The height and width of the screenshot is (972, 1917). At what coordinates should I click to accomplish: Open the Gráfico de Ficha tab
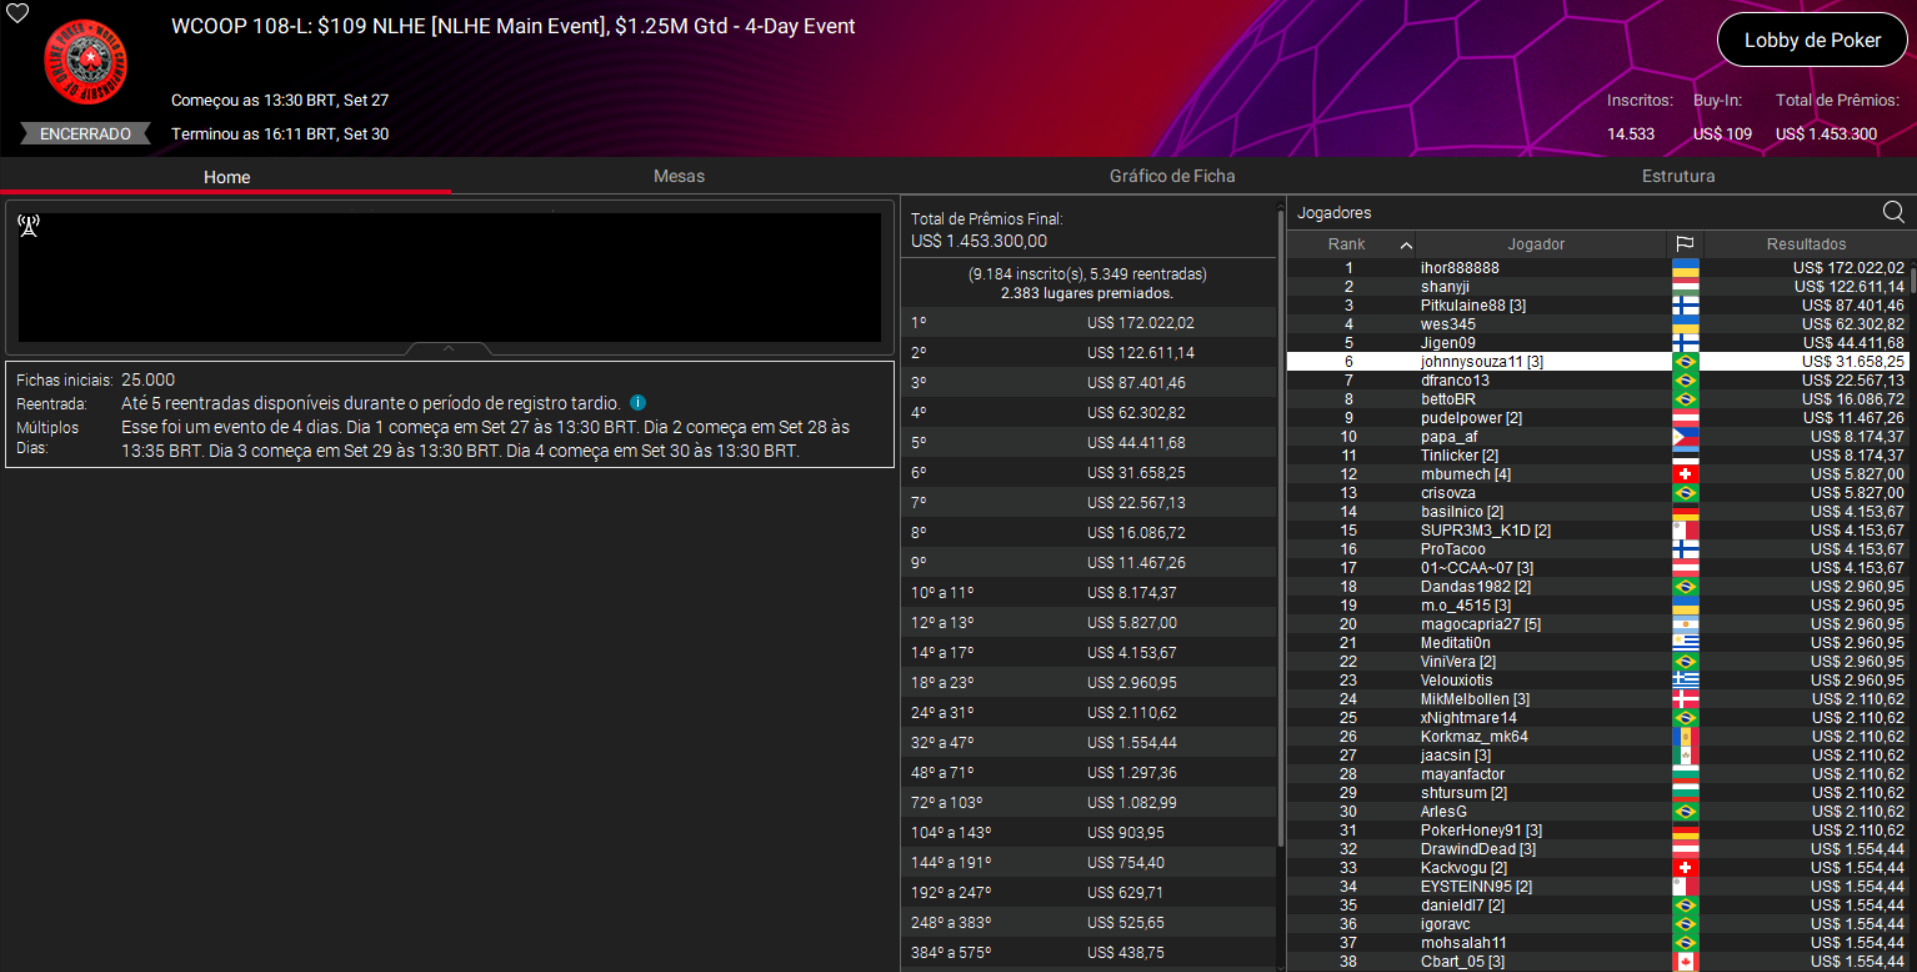point(1172,176)
